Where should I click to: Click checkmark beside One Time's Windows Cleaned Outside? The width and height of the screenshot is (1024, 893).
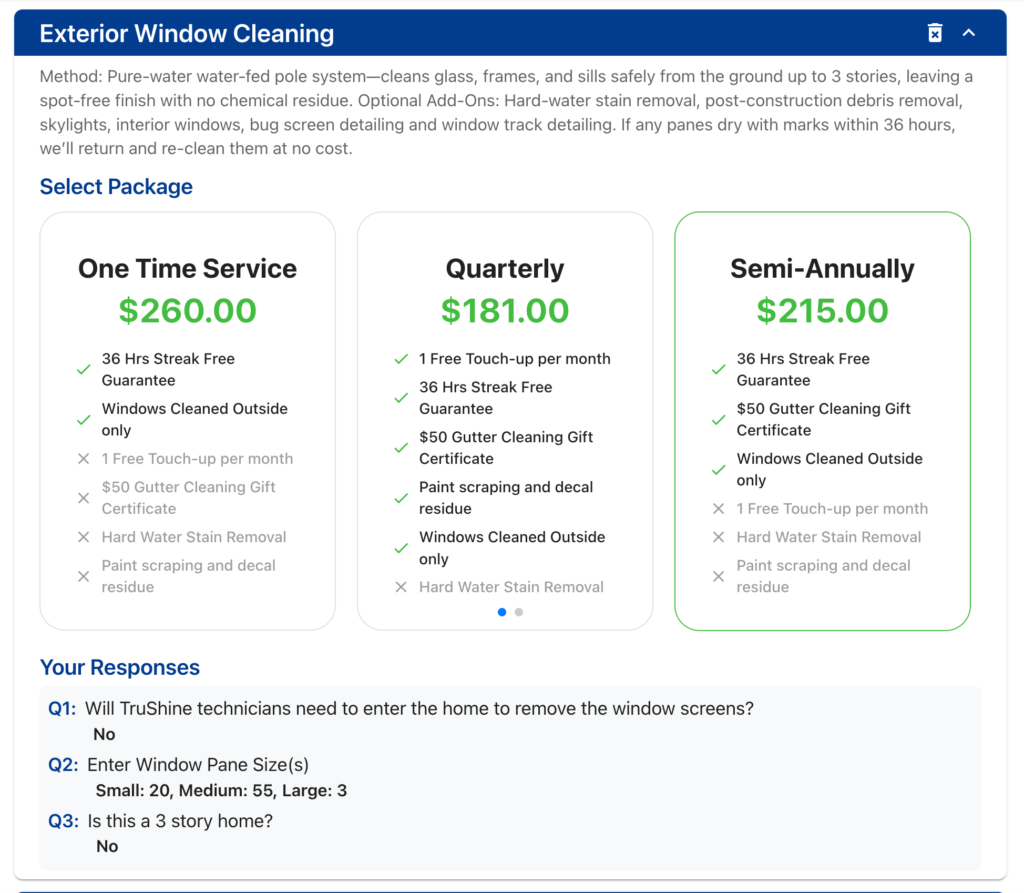coord(84,420)
